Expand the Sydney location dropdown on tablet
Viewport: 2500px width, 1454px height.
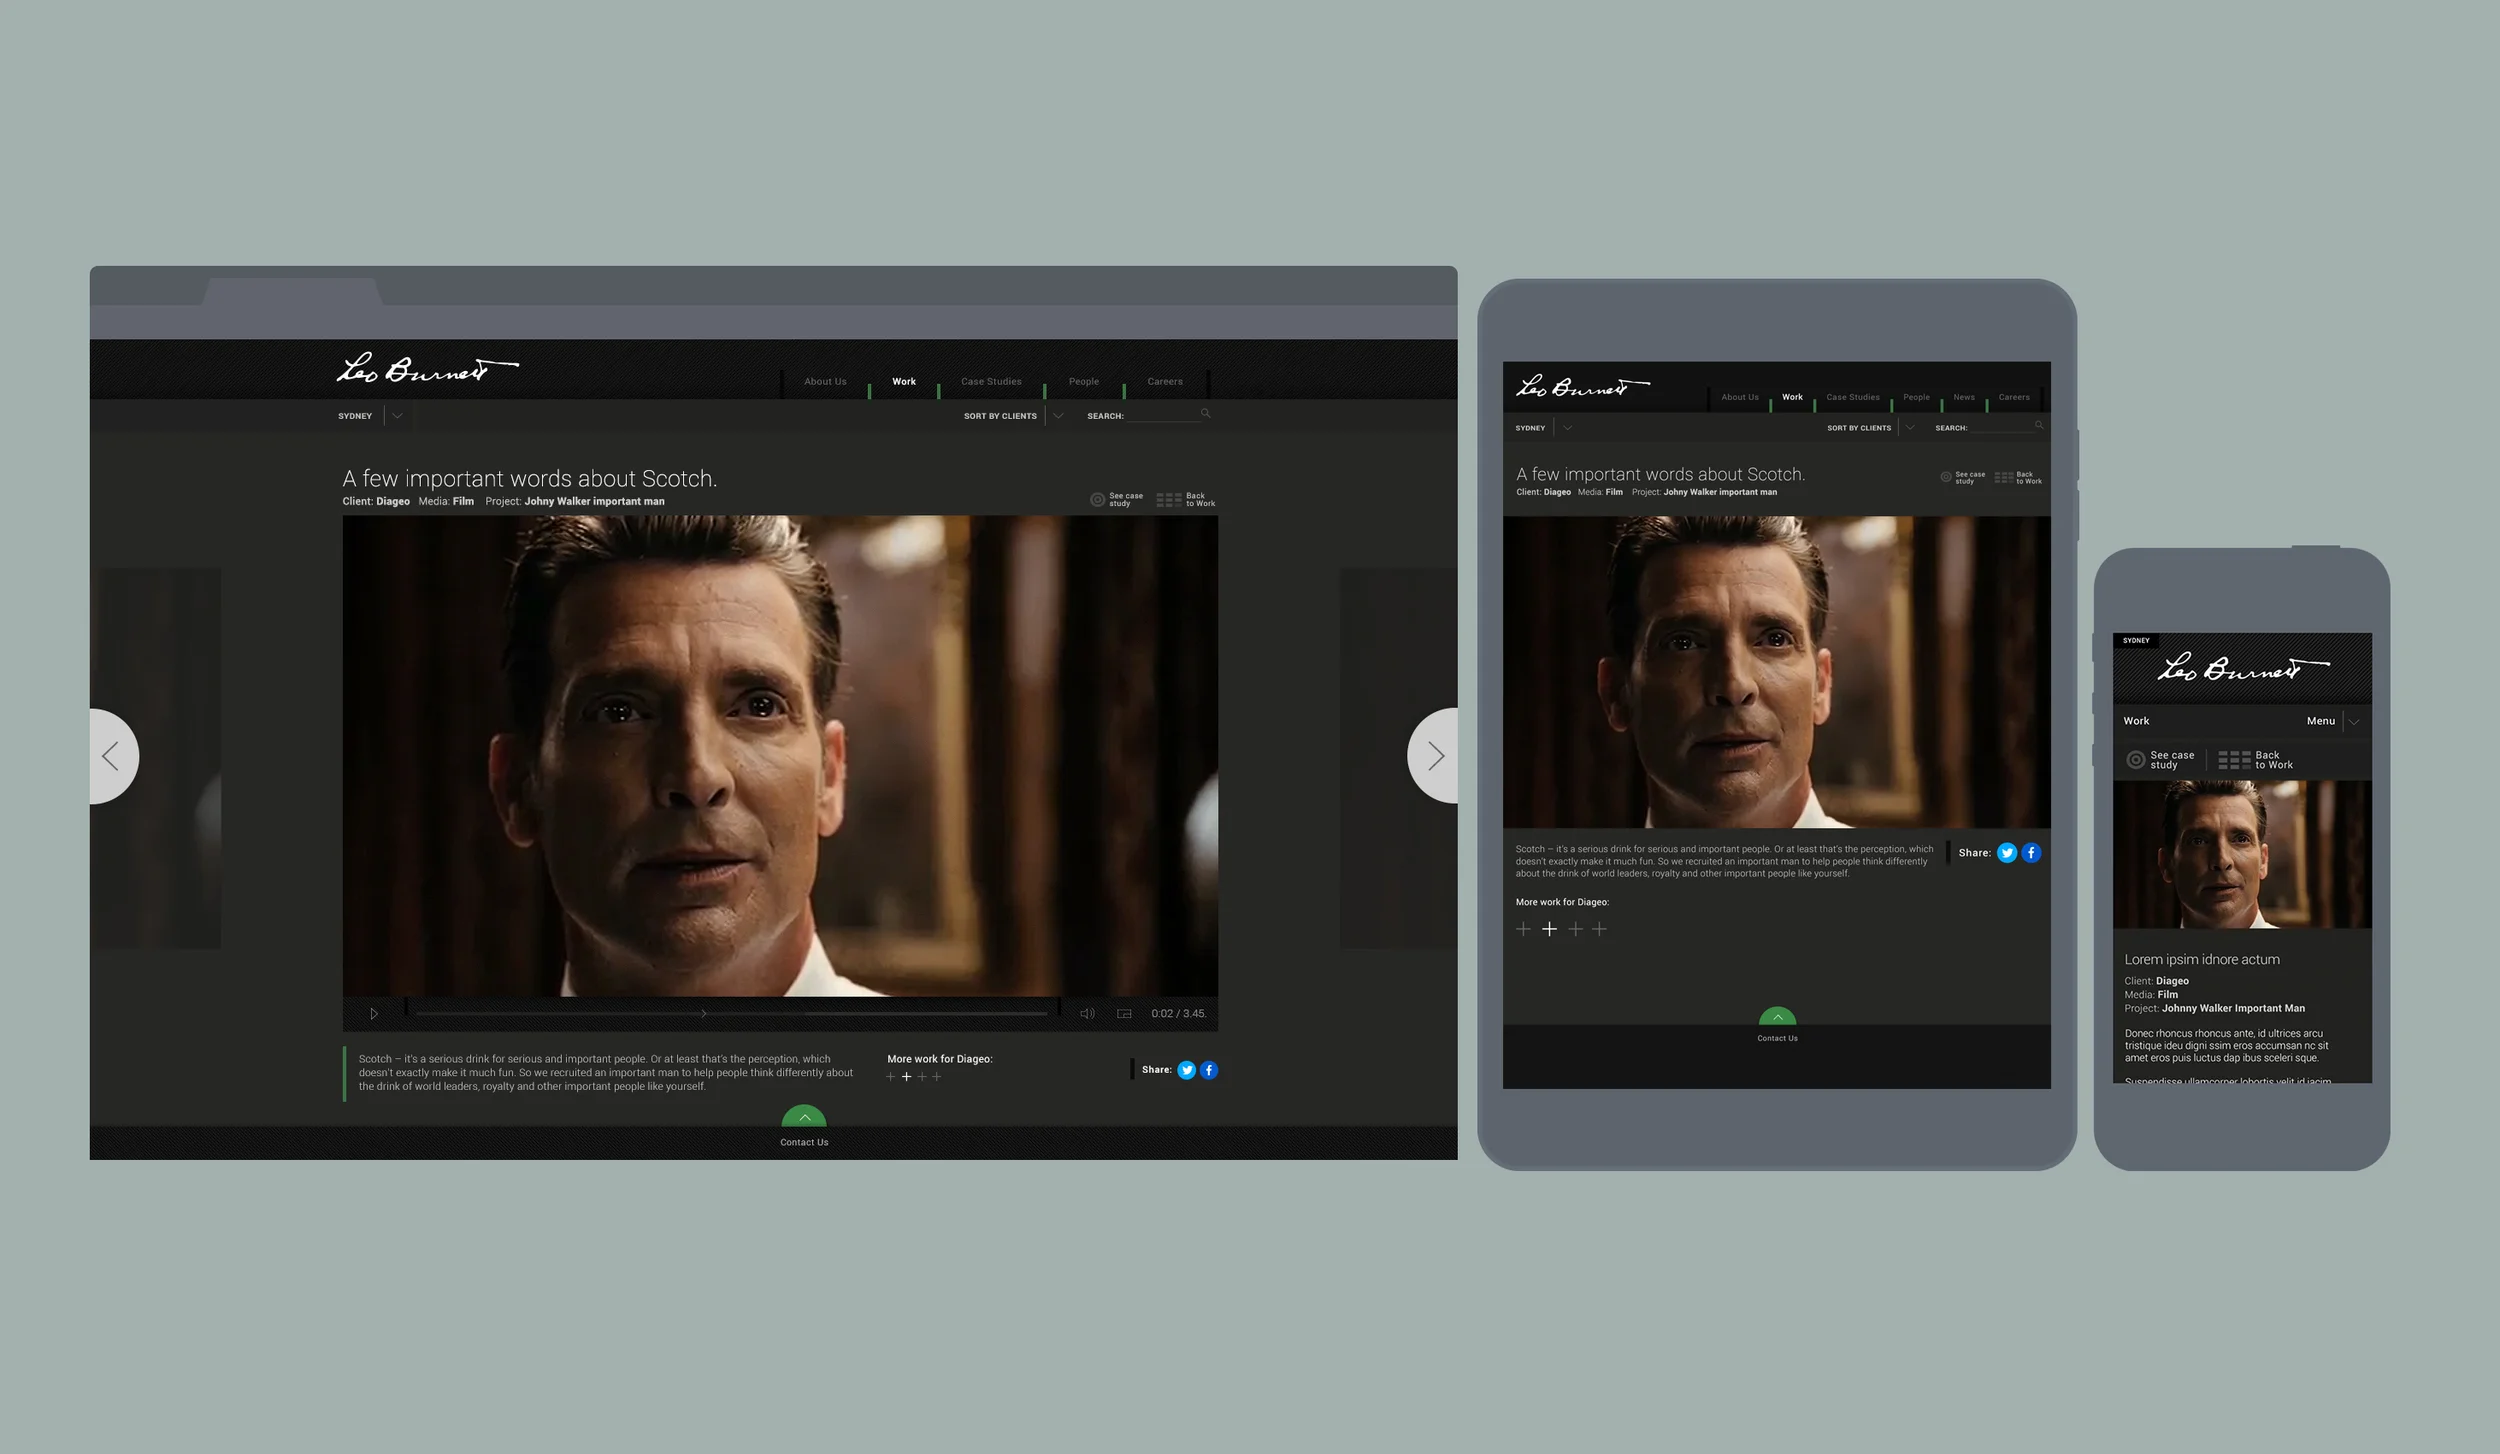pyautogui.click(x=1567, y=428)
